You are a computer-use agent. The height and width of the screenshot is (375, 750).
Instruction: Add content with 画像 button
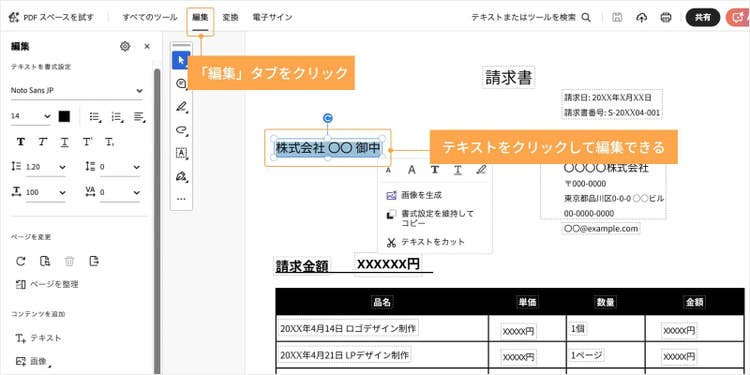click(x=33, y=361)
